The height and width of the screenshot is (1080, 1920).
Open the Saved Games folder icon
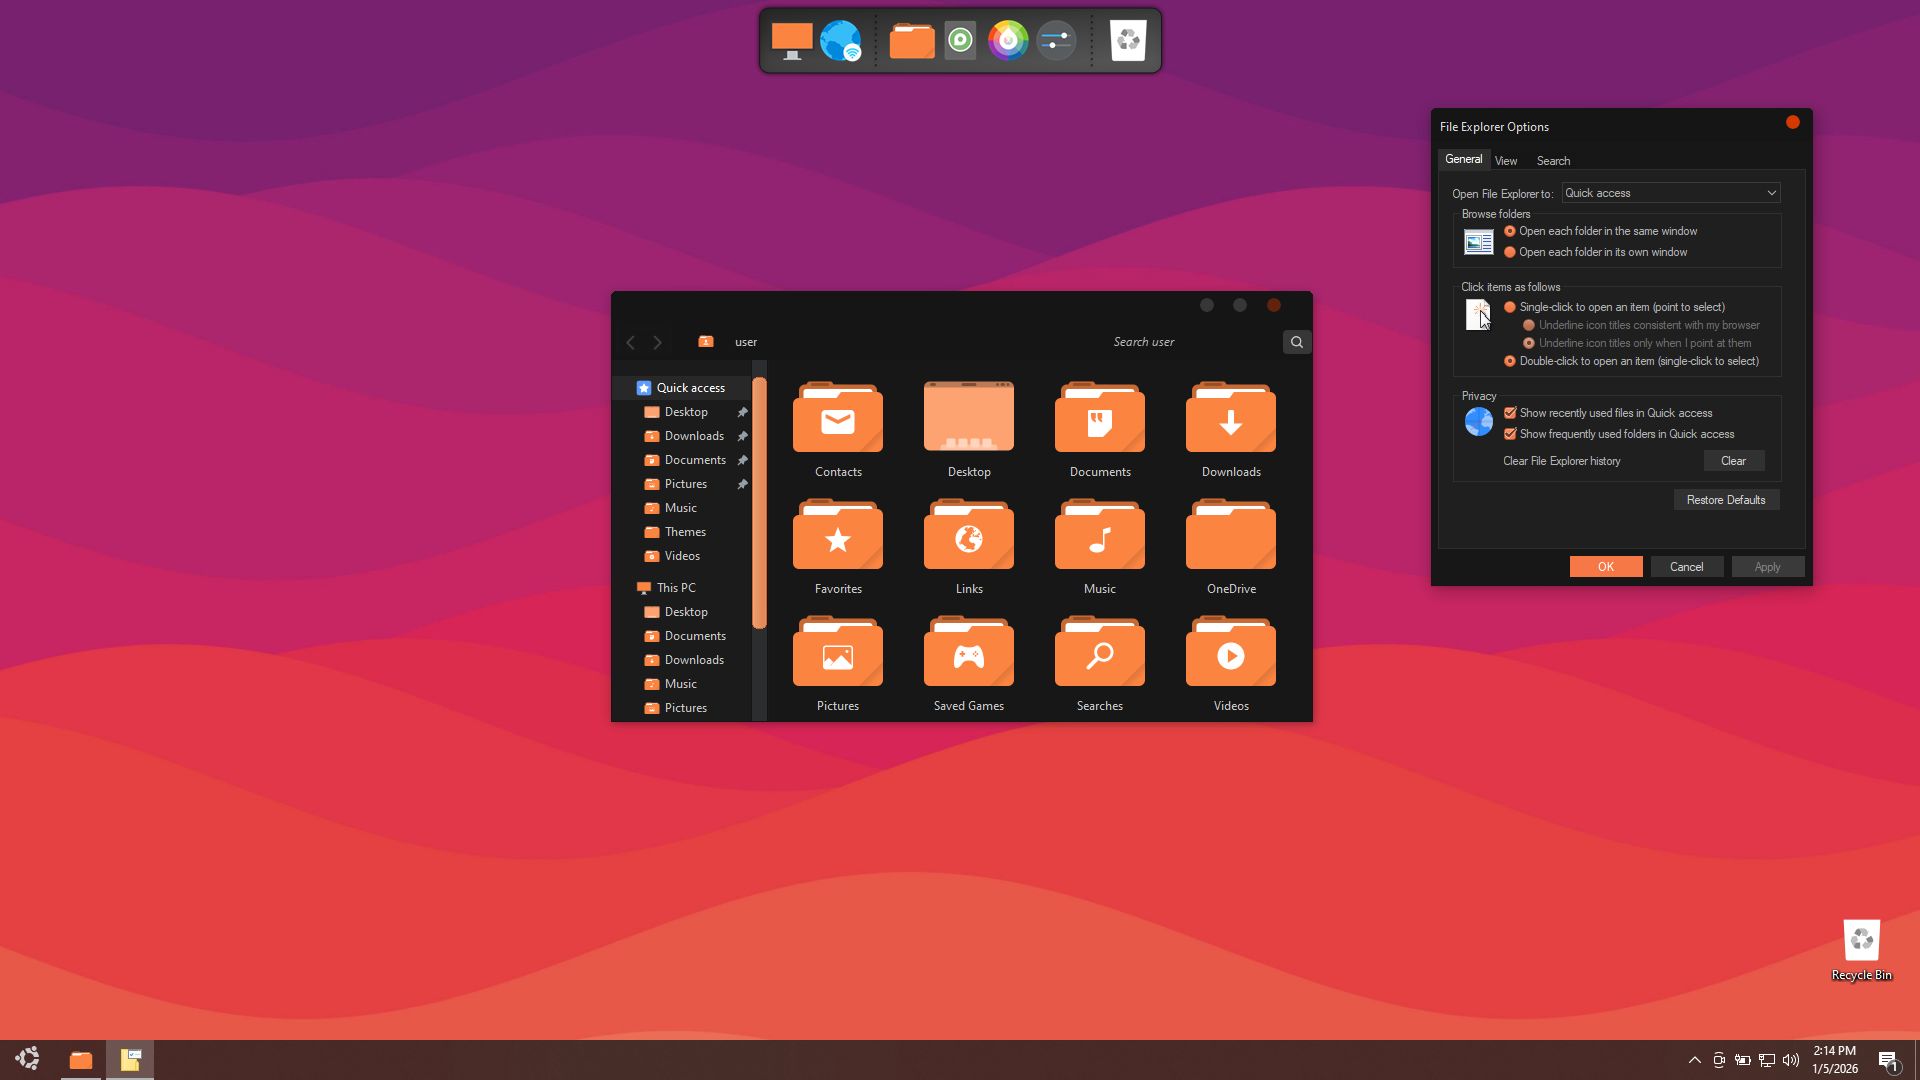point(968,655)
